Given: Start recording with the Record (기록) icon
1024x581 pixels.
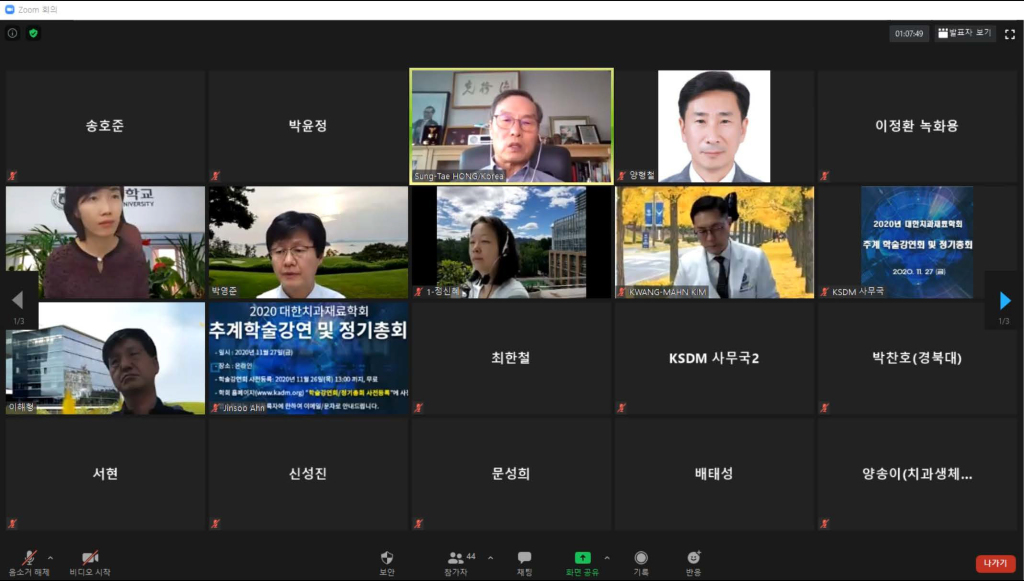Looking at the screenshot, I should 641,557.
